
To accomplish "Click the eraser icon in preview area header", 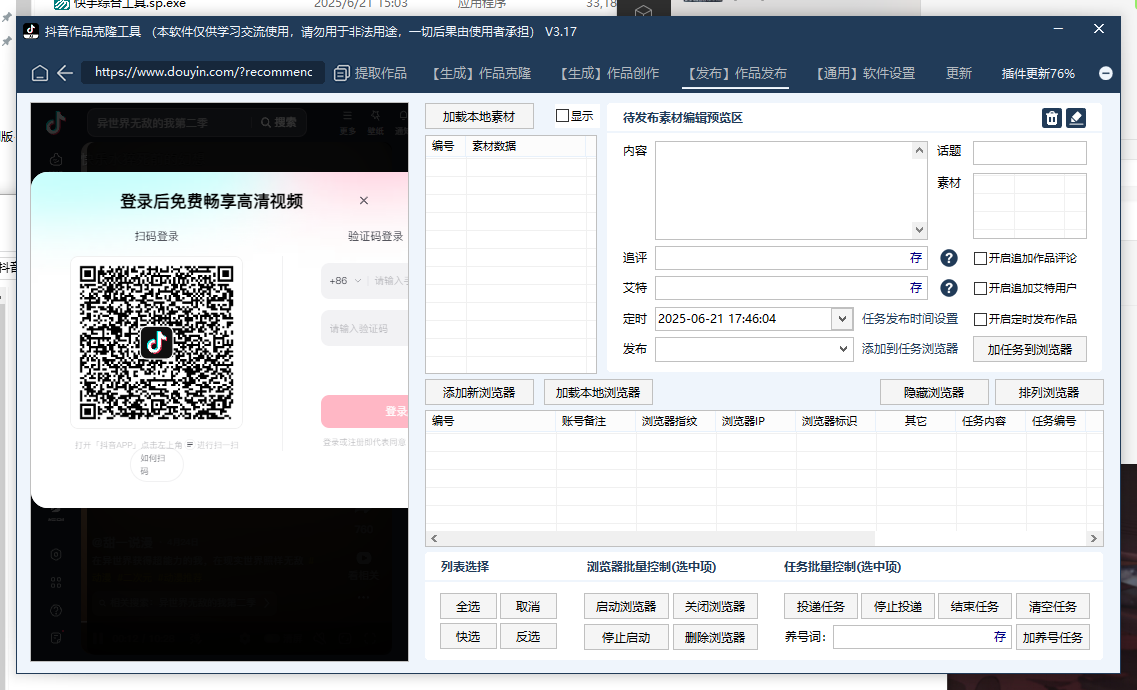I will pyautogui.click(x=1075, y=118).
